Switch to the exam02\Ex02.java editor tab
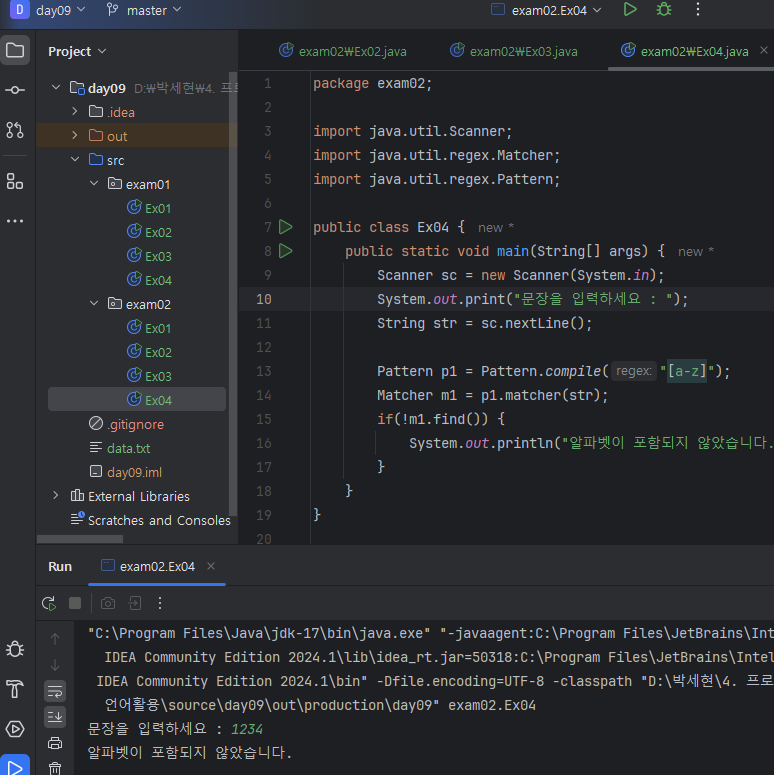This screenshot has width=774, height=775. (352, 51)
